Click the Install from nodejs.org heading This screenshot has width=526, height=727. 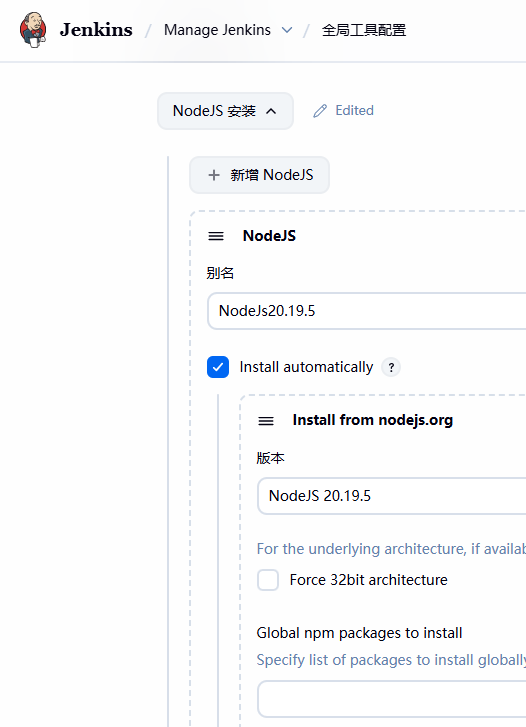point(372,420)
